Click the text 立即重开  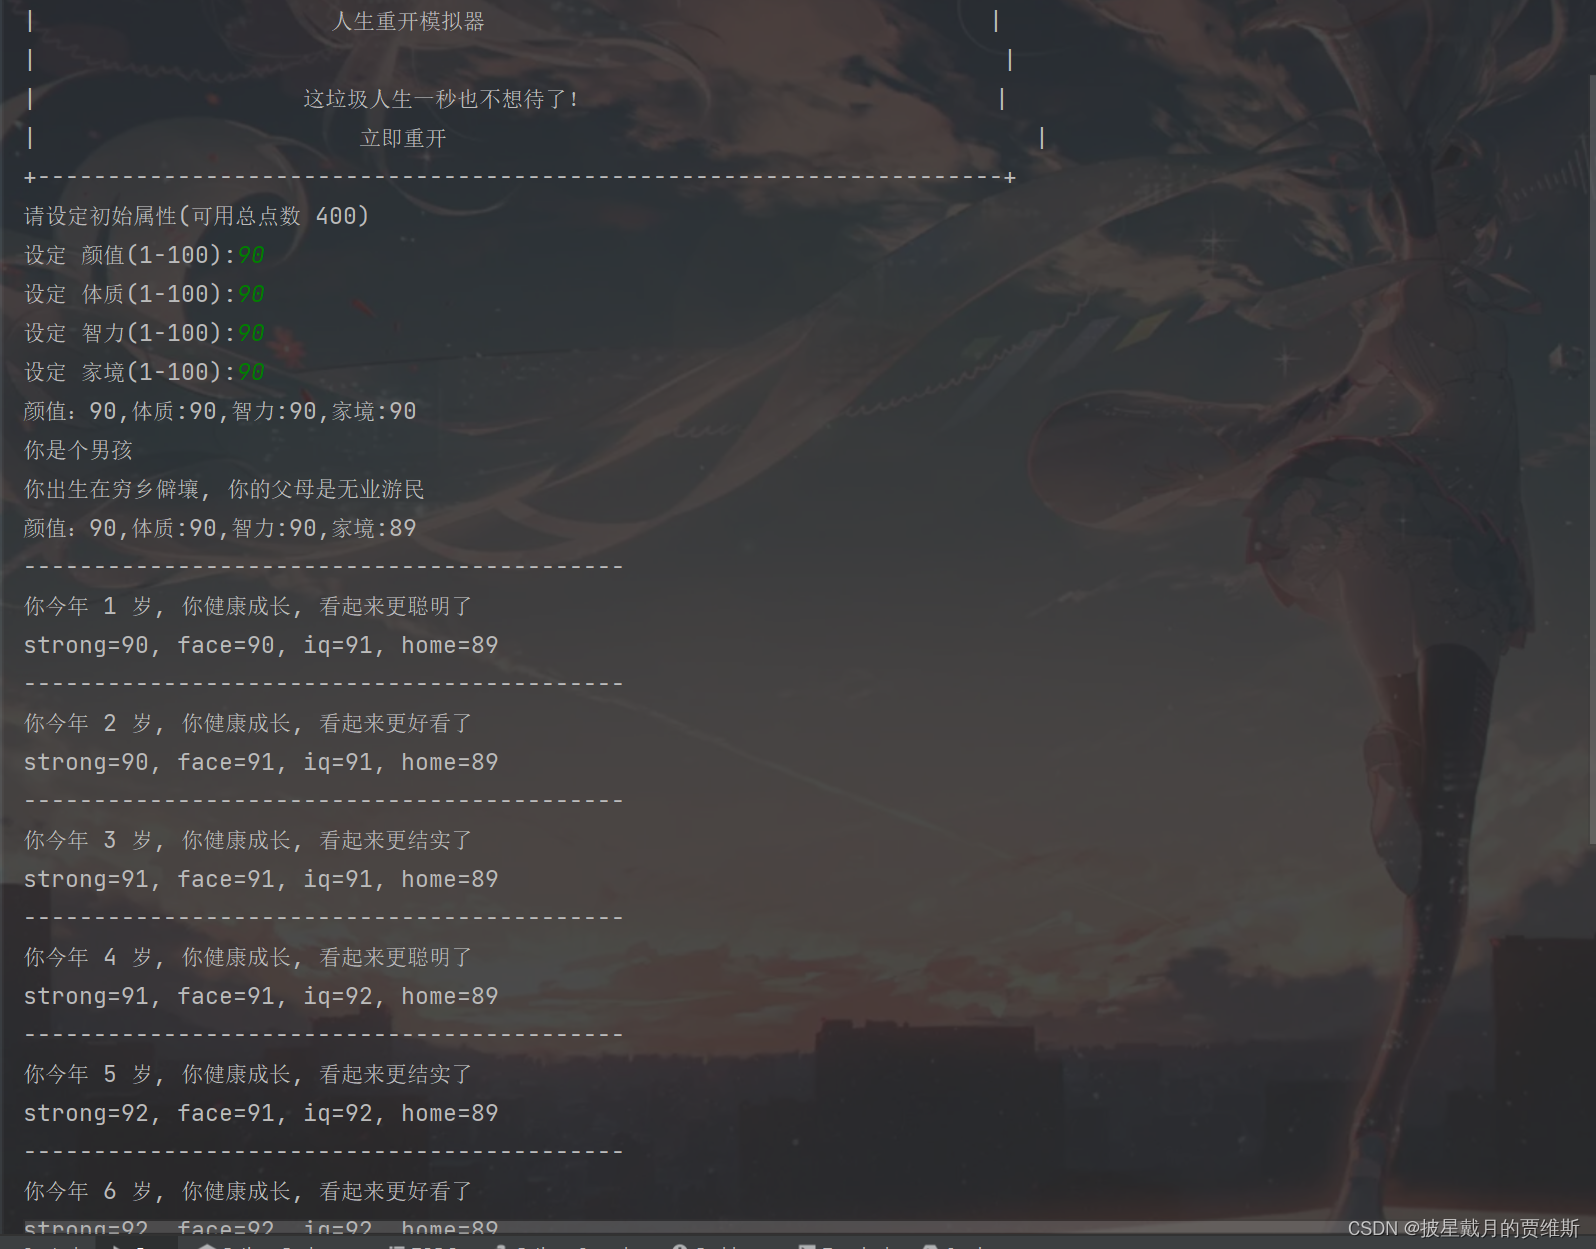403,138
